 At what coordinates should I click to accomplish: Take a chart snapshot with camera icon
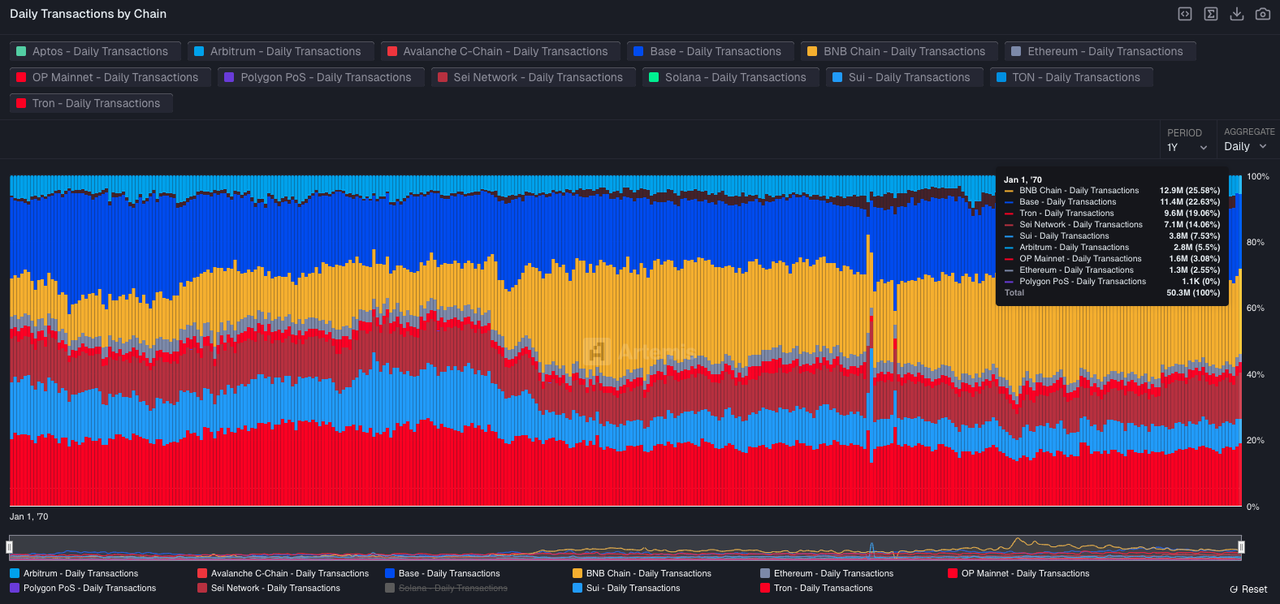click(x=1263, y=14)
